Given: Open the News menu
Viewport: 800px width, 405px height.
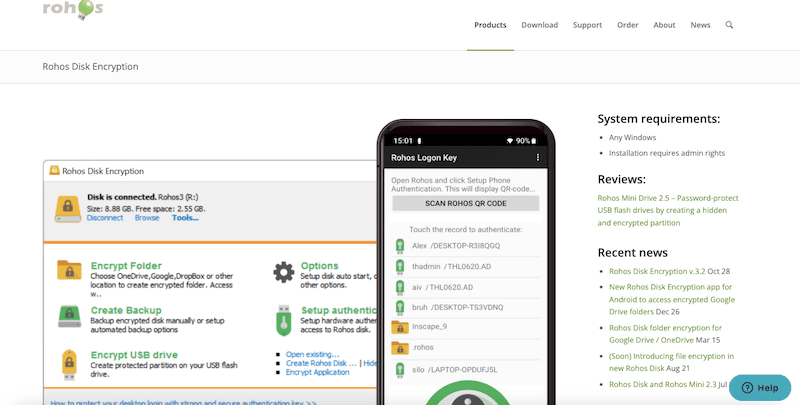Looking at the screenshot, I should (701, 25).
